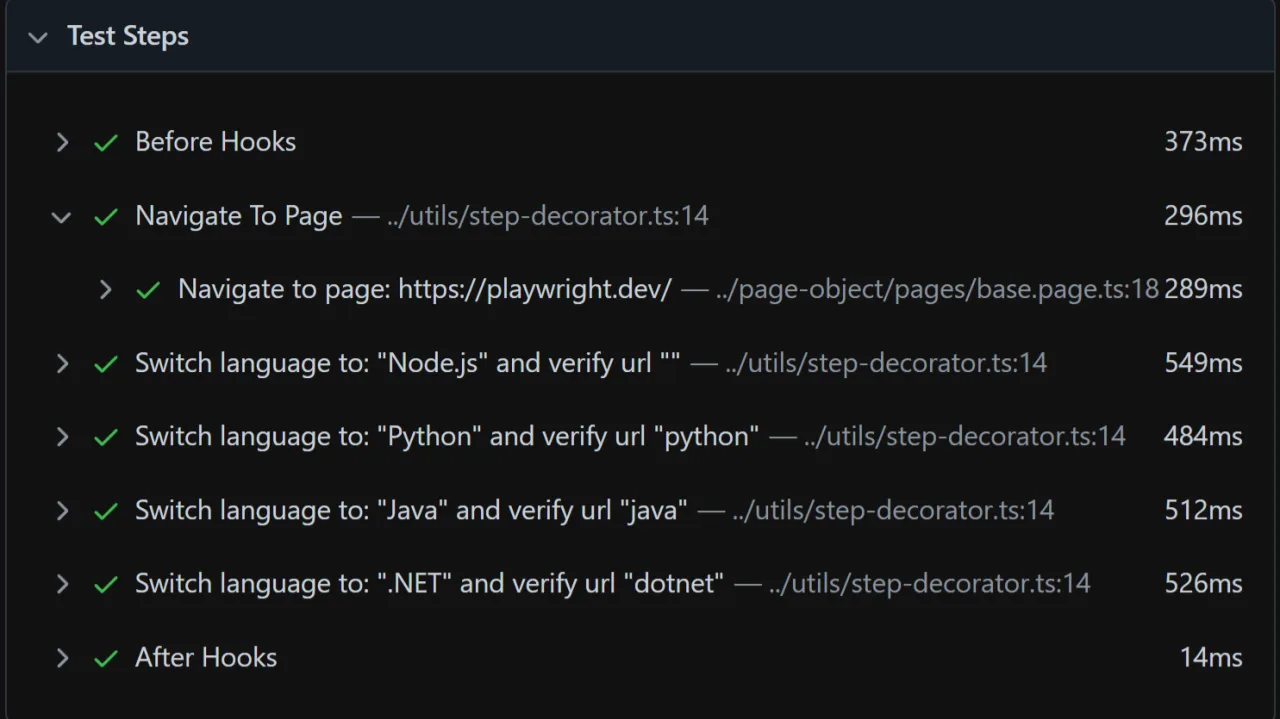Expand the Navigate to page playwright.dev sub-step
Screen dimensions: 1280x719
[105, 290]
